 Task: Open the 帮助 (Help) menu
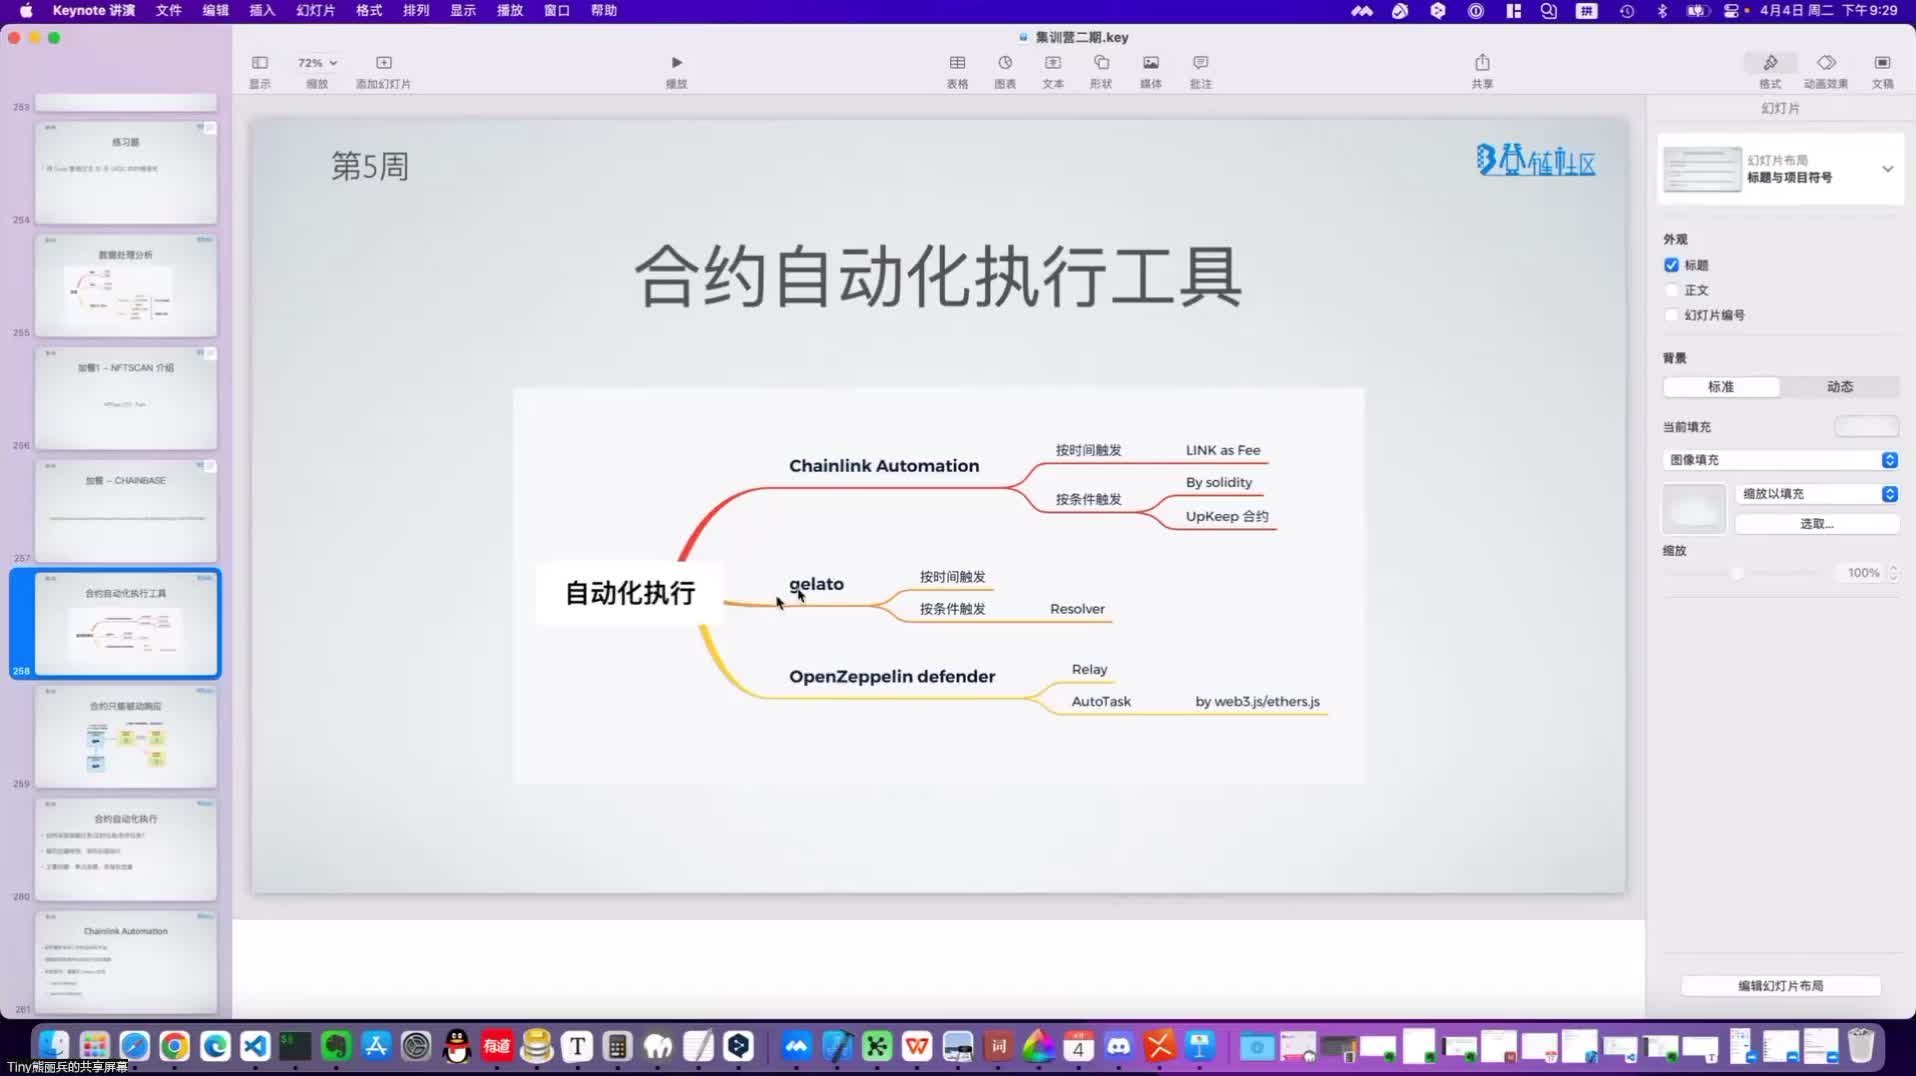pyautogui.click(x=604, y=10)
